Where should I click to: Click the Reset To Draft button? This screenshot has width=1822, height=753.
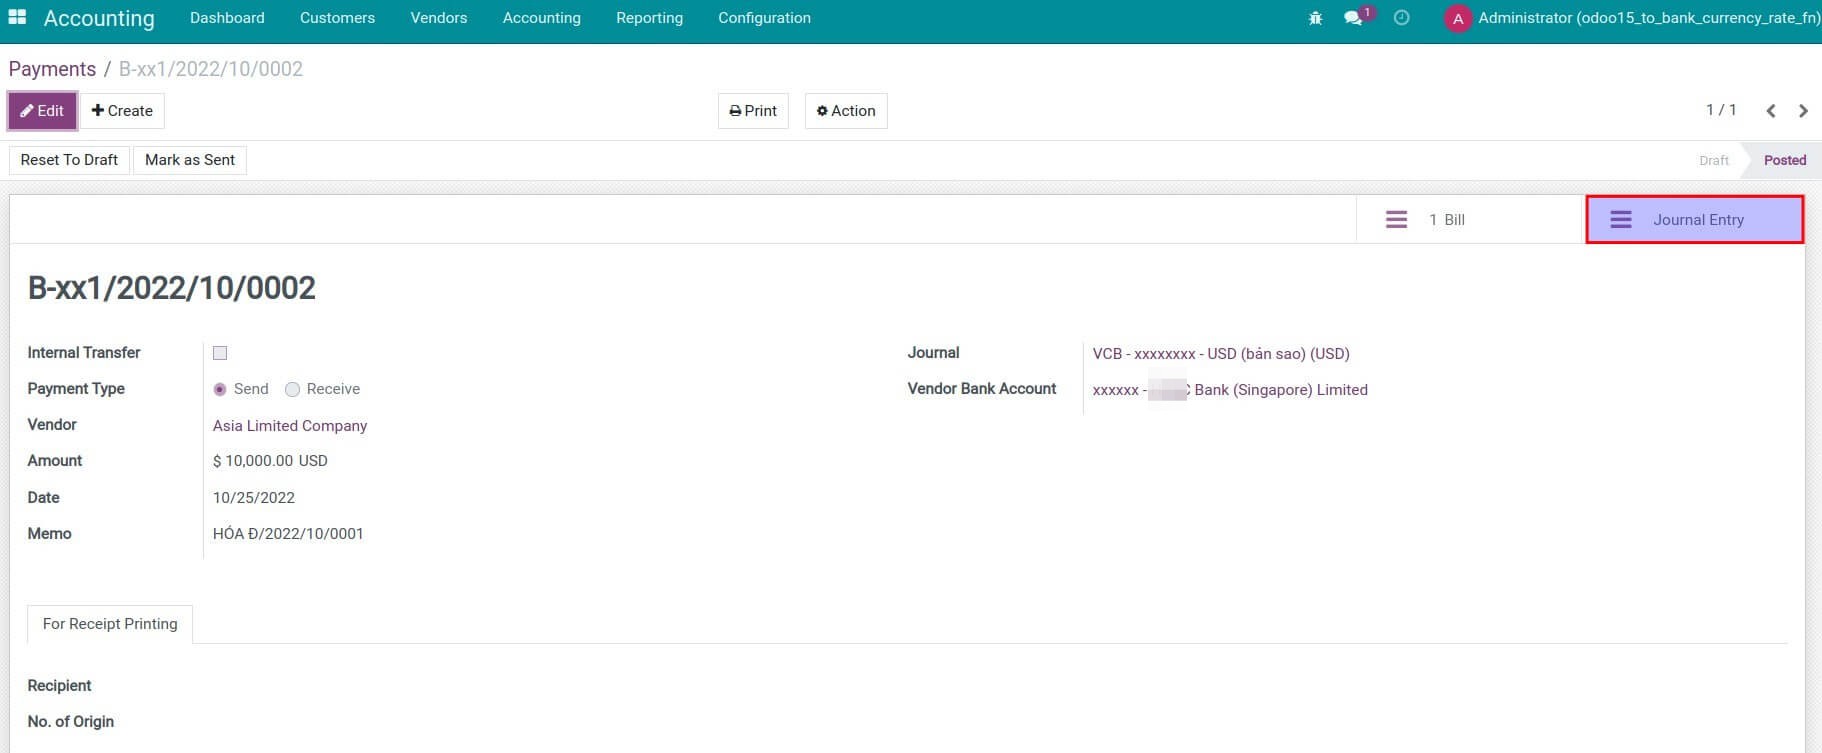pos(69,160)
